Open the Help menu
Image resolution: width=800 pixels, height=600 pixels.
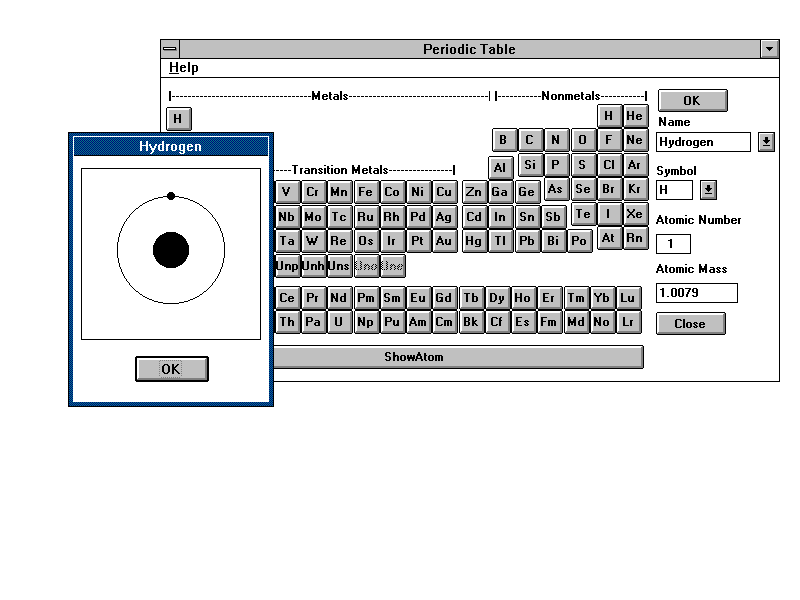pyautogui.click(x=184, y=68)
